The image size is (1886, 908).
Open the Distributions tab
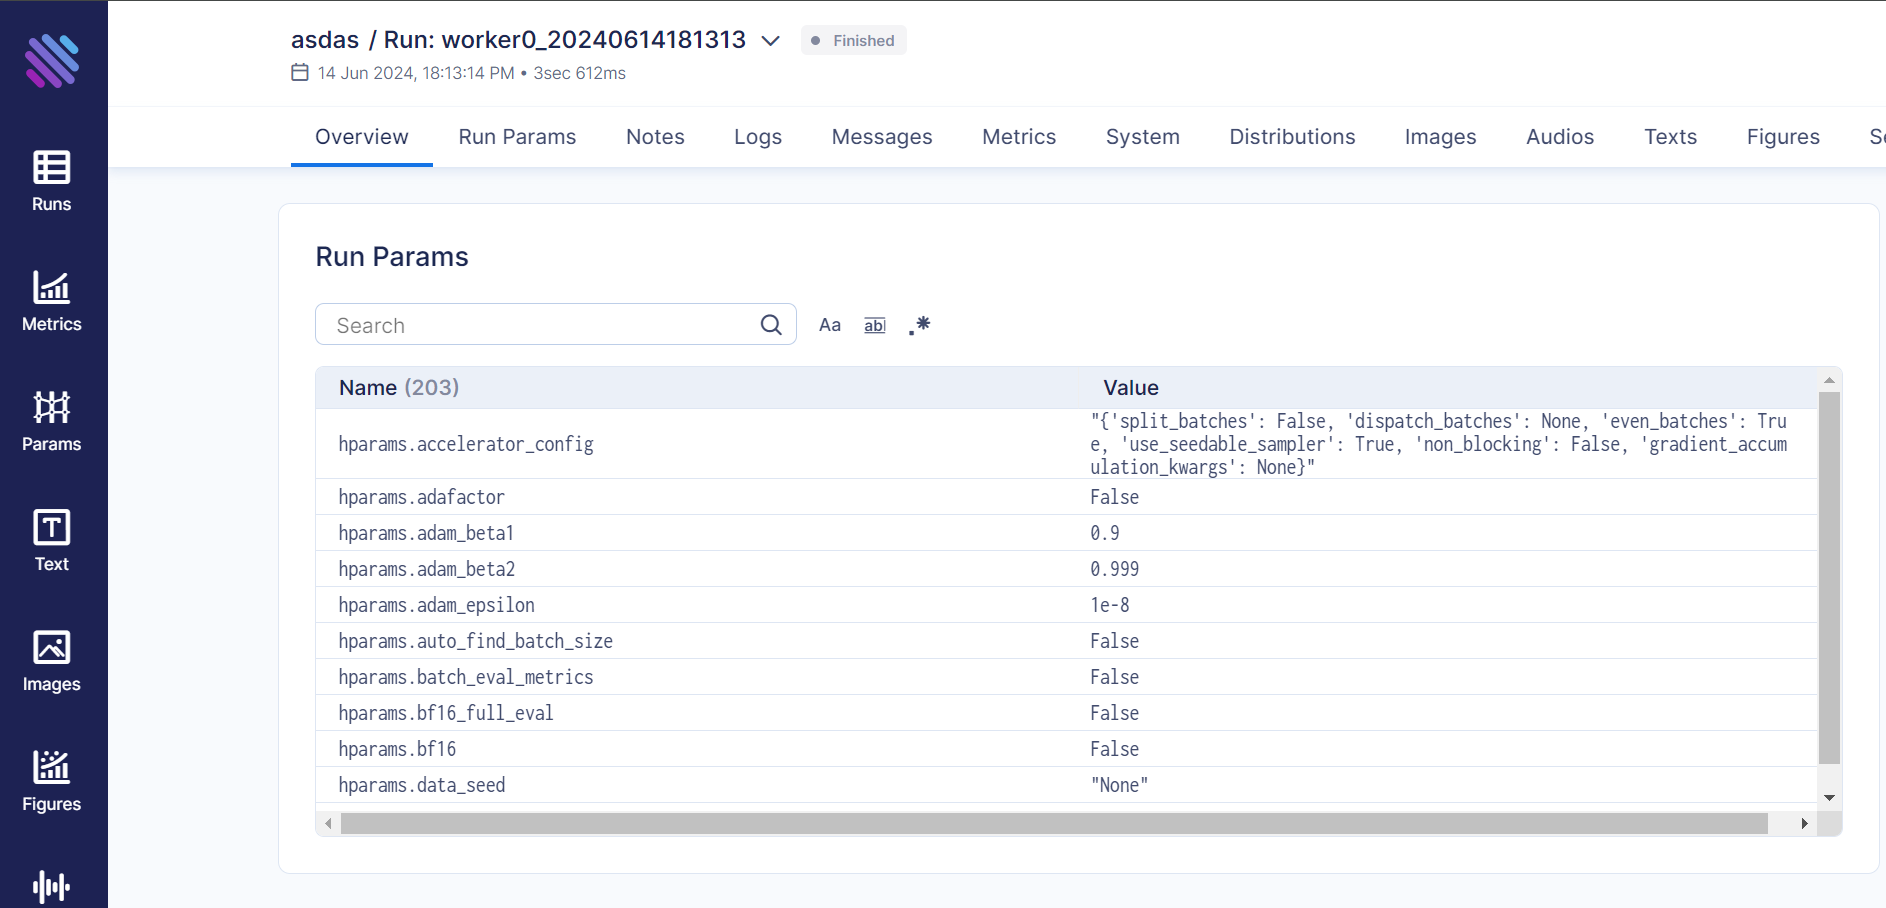[1292, 137]
